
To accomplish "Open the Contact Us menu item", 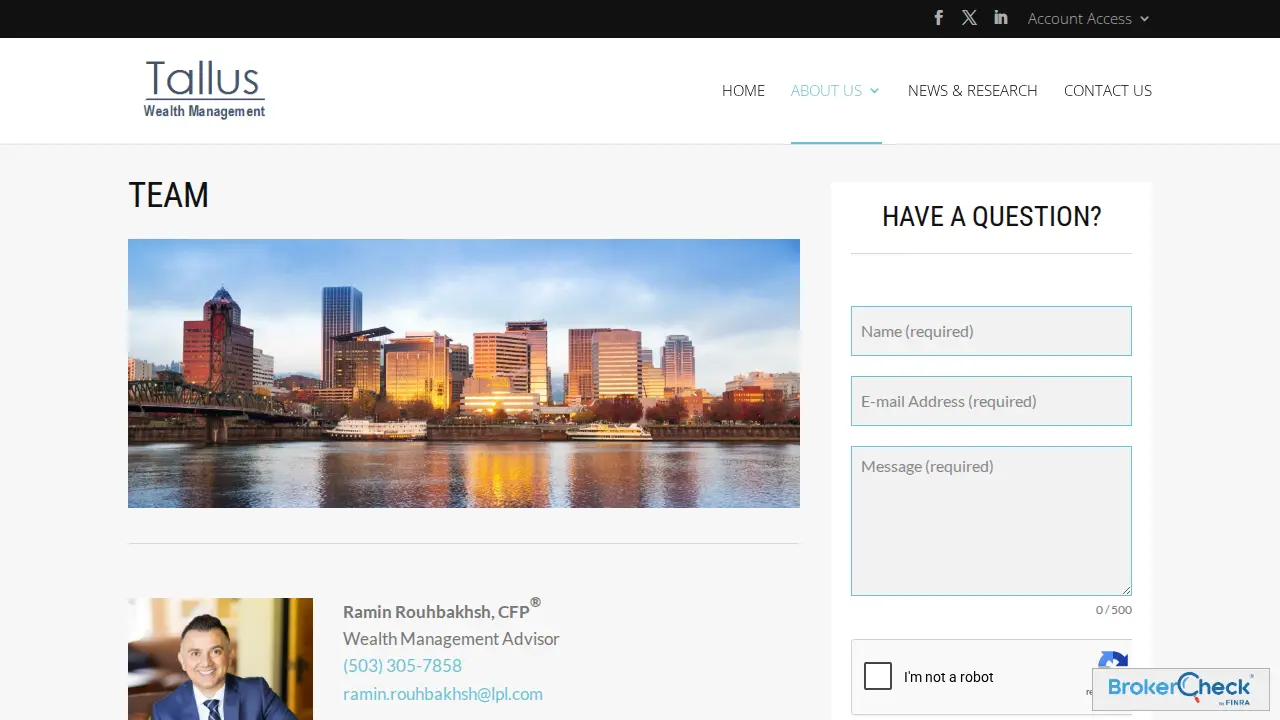I will (x=1108, y=90).
